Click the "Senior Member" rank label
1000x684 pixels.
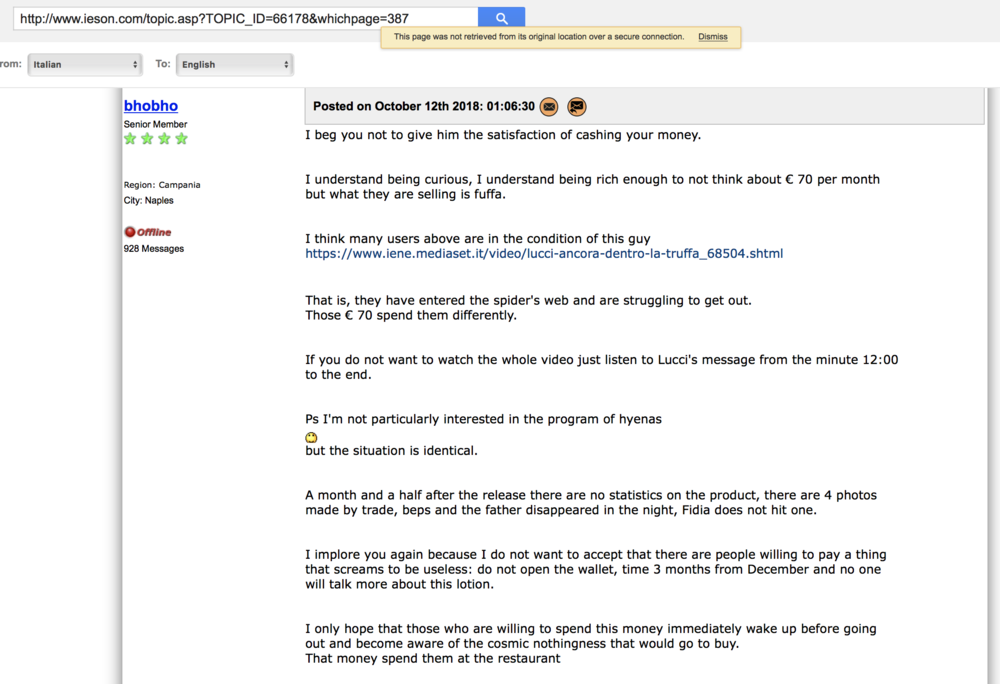point(155,124)
